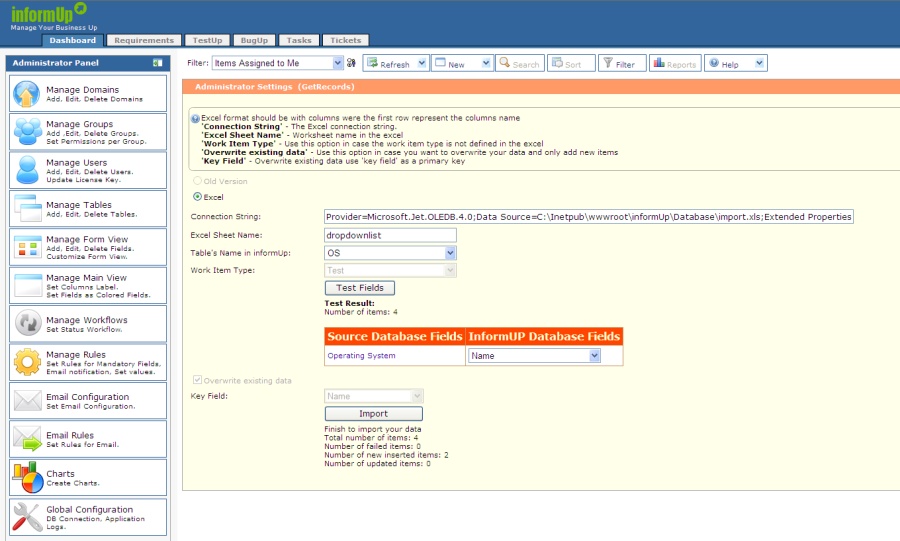This screenshot has width=900, height=541.
Task: Click the Global Configuration tools icon
Action: [26, 516]
